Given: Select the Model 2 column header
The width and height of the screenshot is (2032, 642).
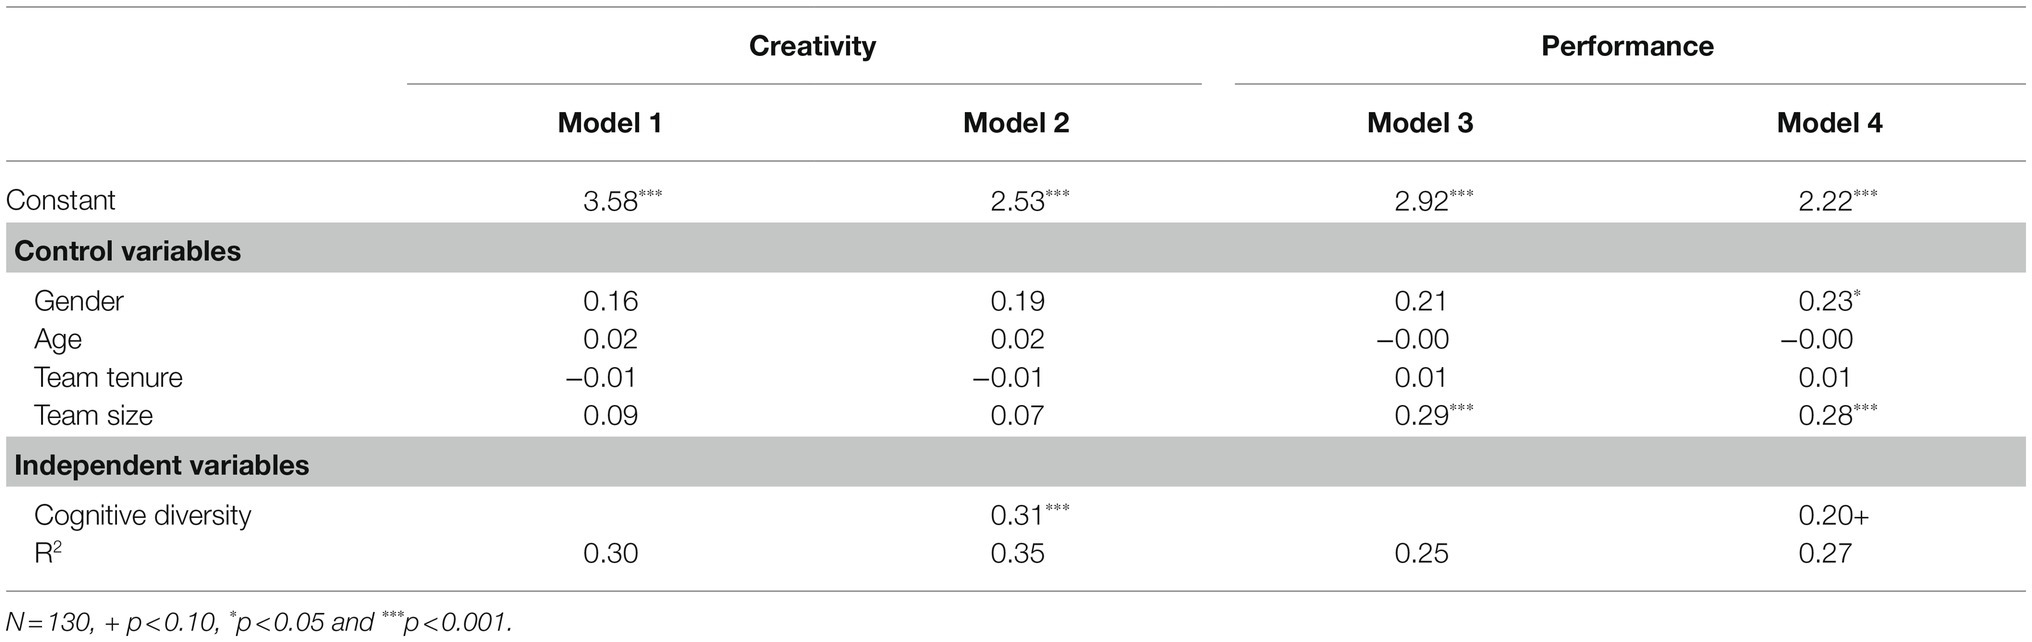Looking at the screenshot, I should tap(1016, 123).
